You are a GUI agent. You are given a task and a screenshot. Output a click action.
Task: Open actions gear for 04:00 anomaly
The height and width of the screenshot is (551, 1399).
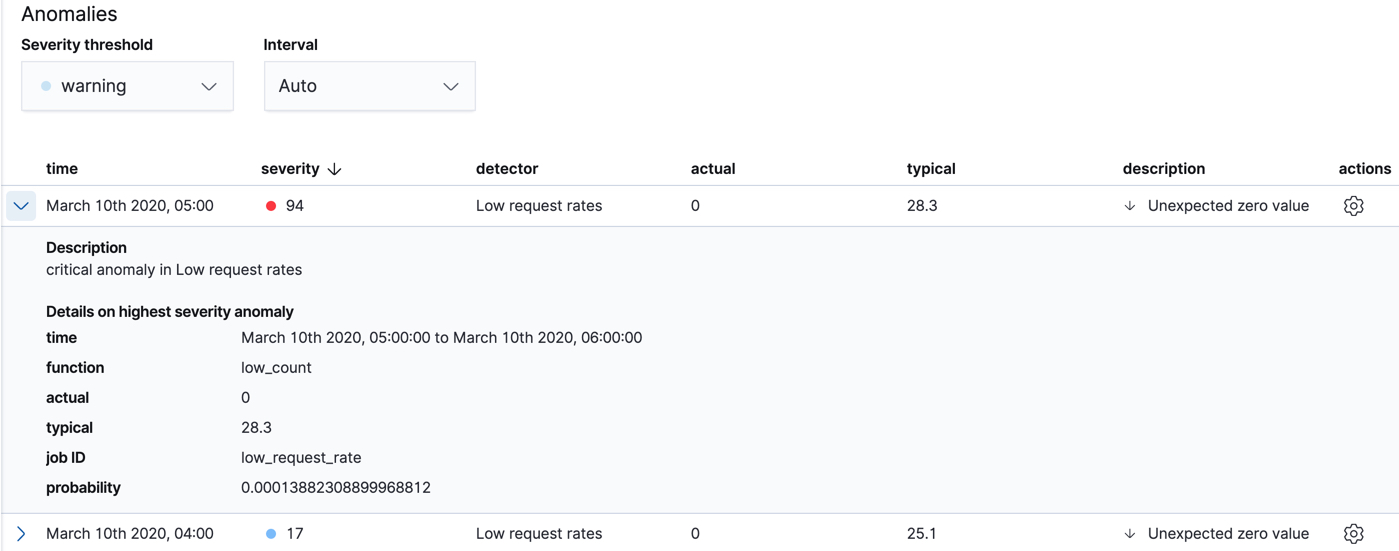1353,534
